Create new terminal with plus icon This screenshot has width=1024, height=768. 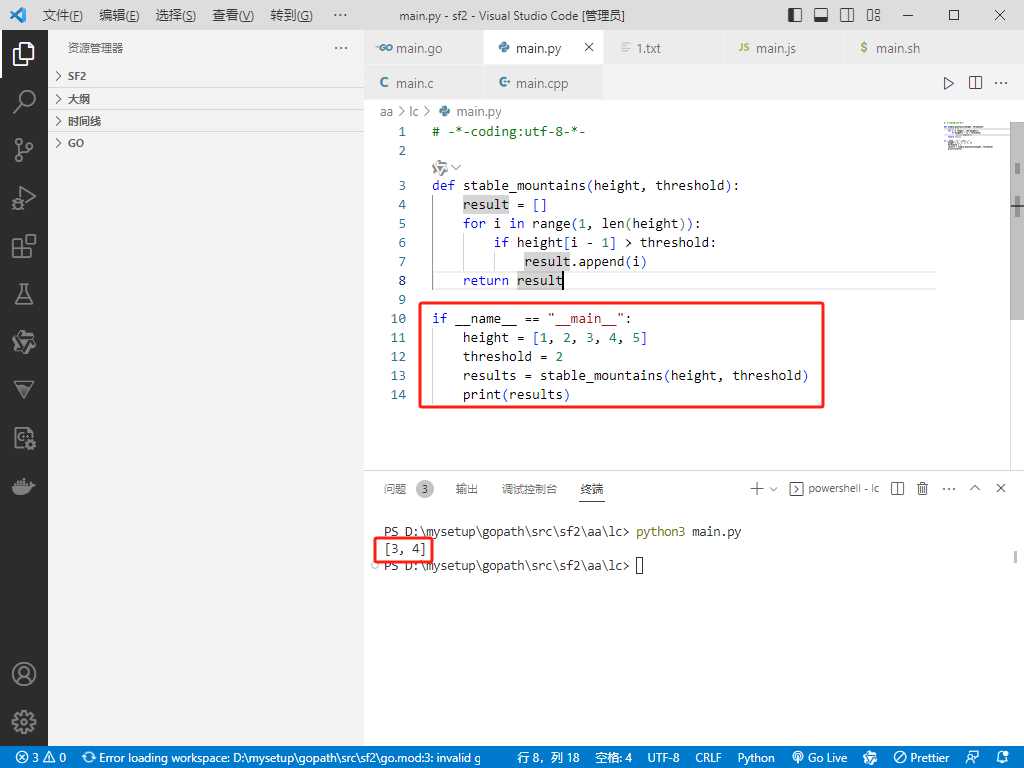pyautogui.click(x=756, y=488)
